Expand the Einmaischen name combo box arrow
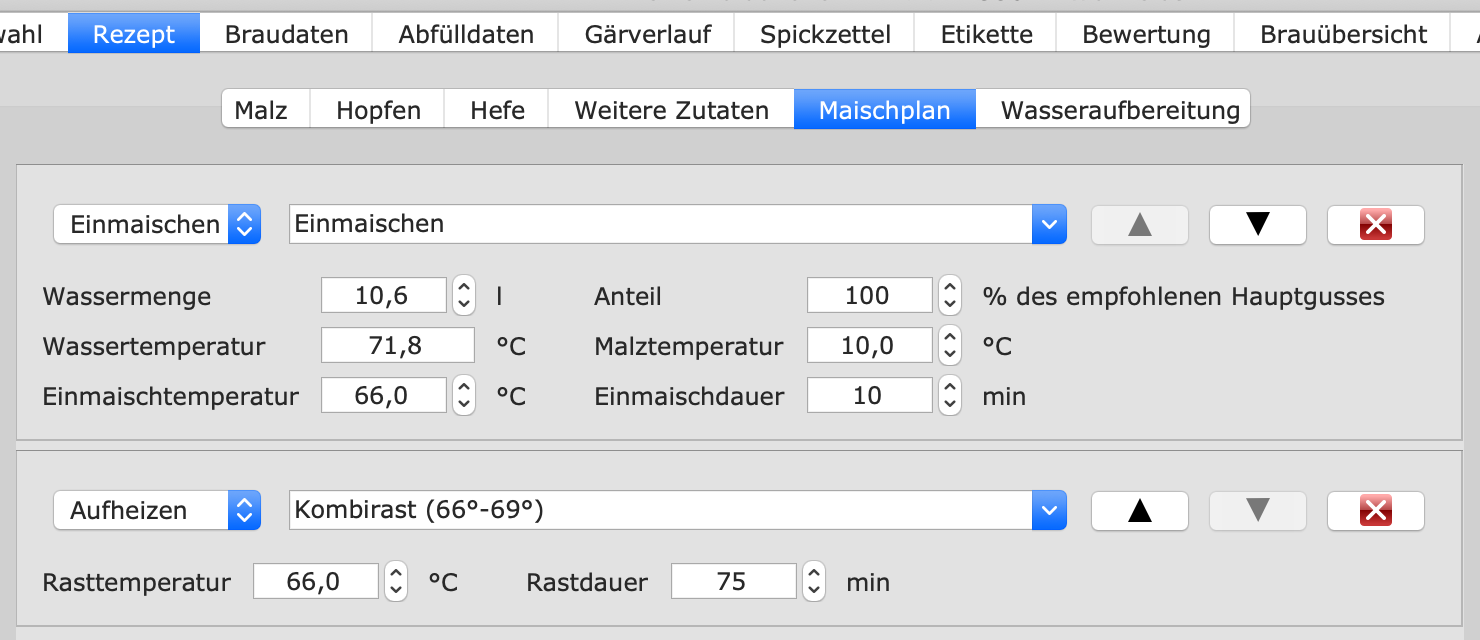Viewport: 1480px width, 640px height. pos(1048,225)
